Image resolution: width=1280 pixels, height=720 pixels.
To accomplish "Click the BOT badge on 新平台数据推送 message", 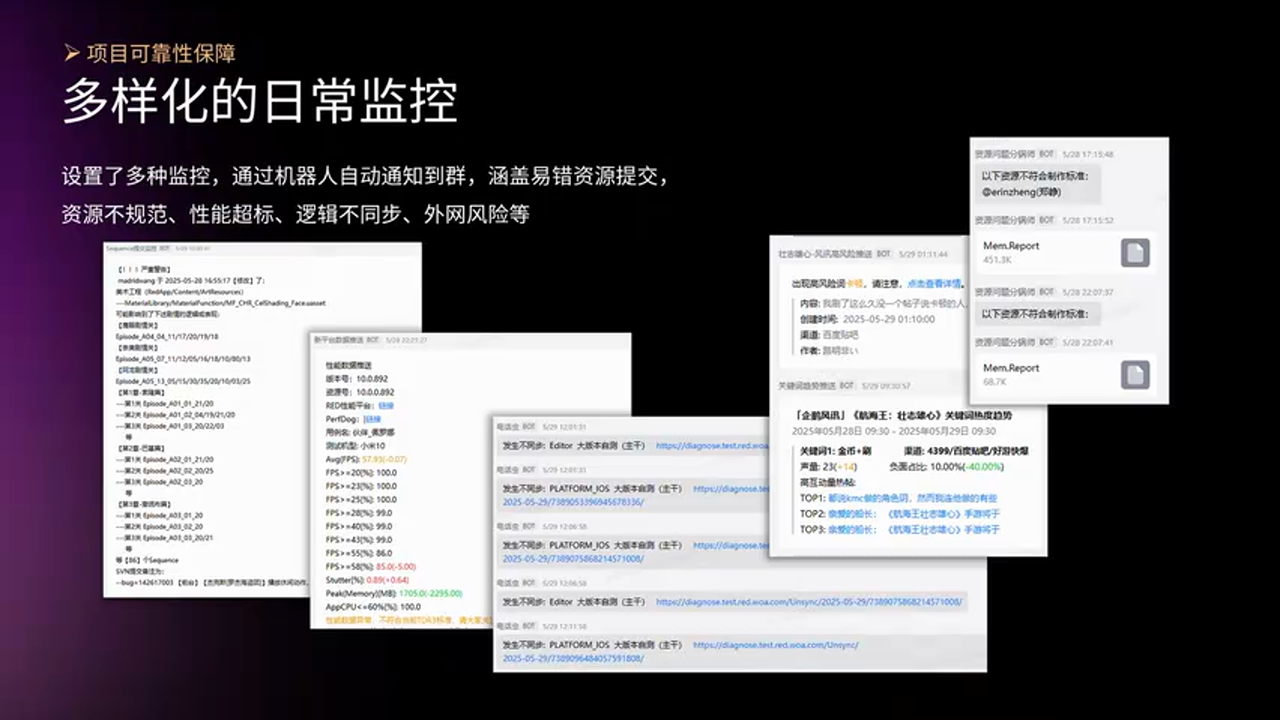I will 372,339.
